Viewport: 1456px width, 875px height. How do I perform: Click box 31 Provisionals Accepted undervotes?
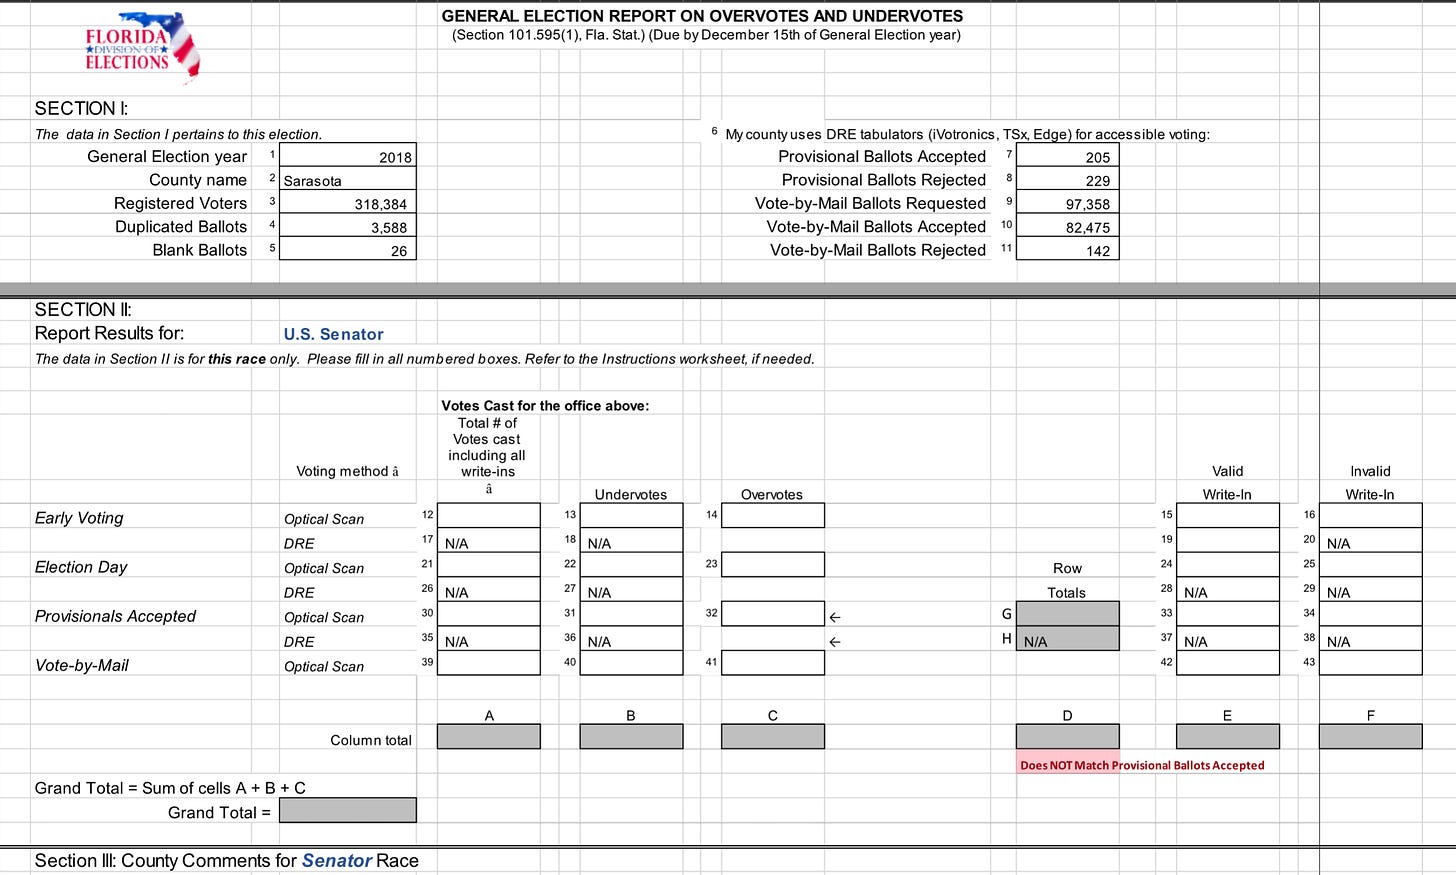click(x=631, y=613)
